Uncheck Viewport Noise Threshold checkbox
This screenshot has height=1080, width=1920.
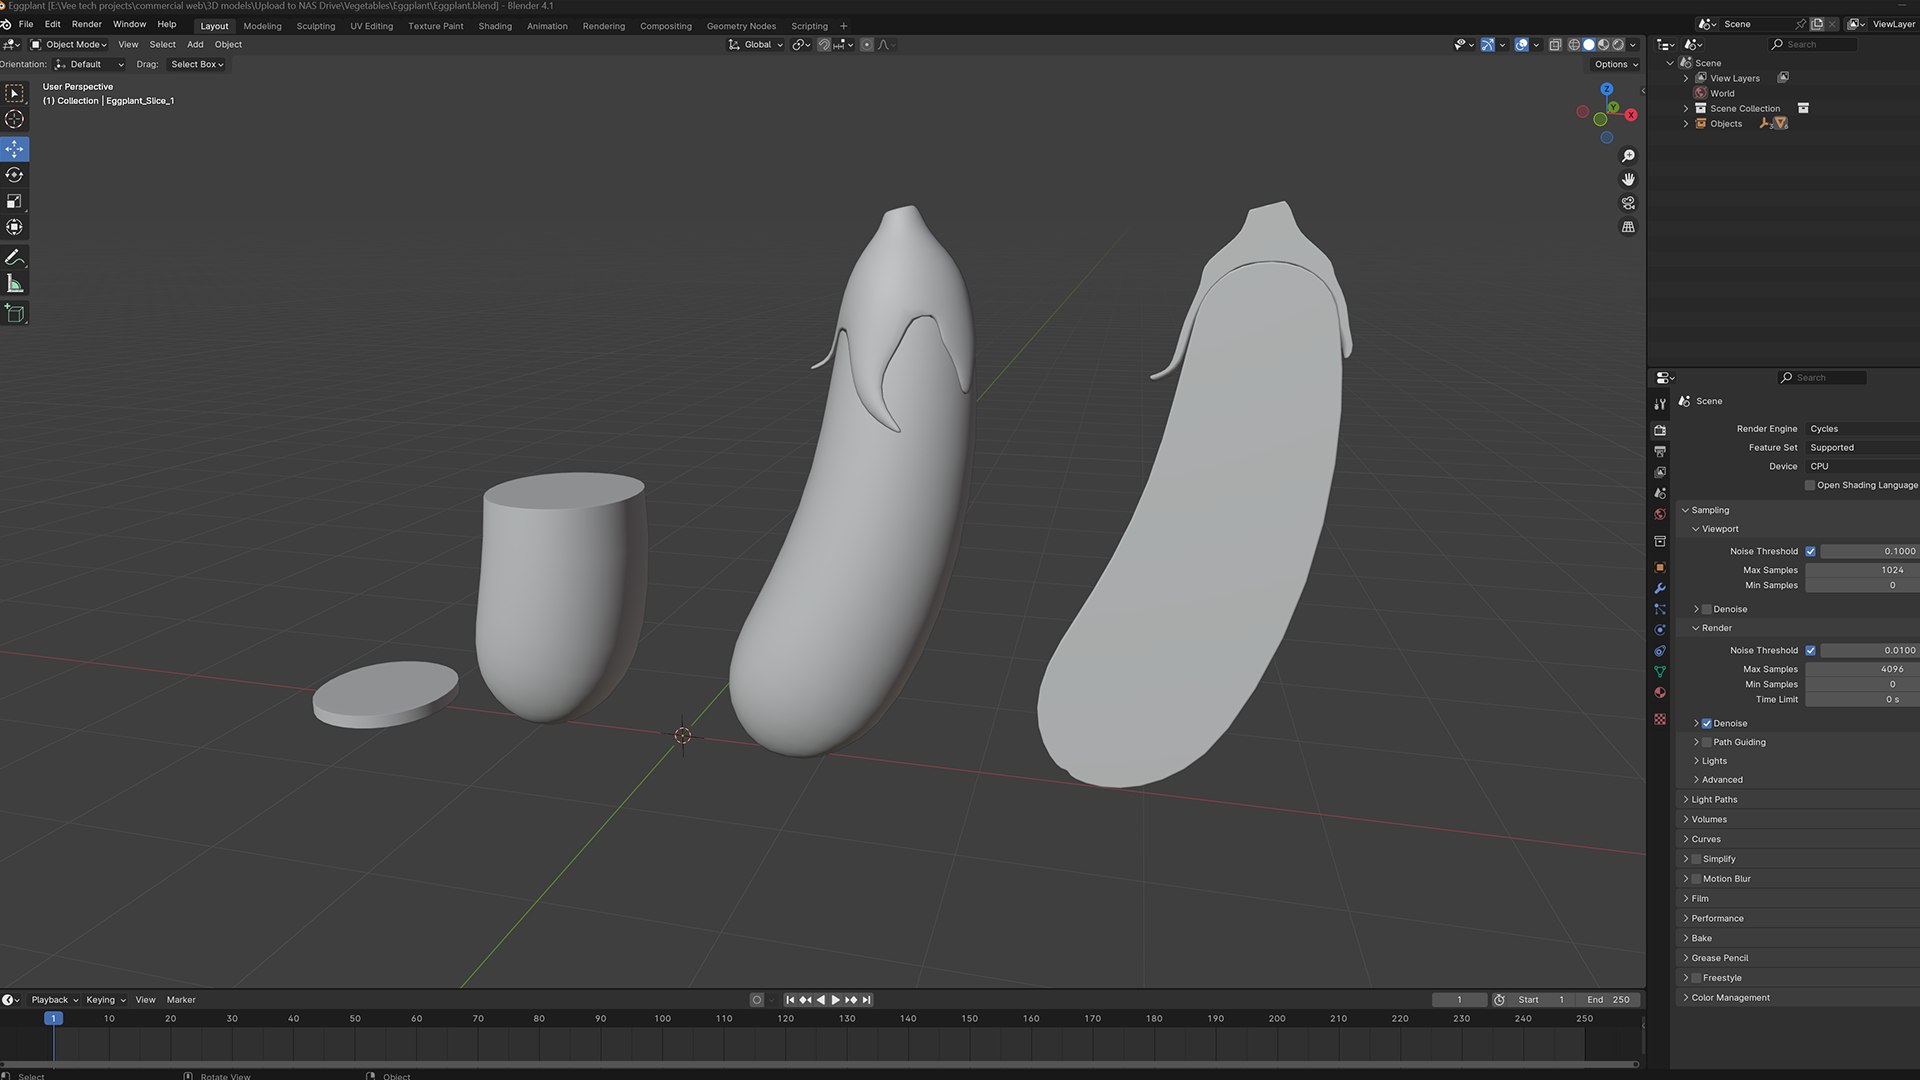(x=1810, y=551)
